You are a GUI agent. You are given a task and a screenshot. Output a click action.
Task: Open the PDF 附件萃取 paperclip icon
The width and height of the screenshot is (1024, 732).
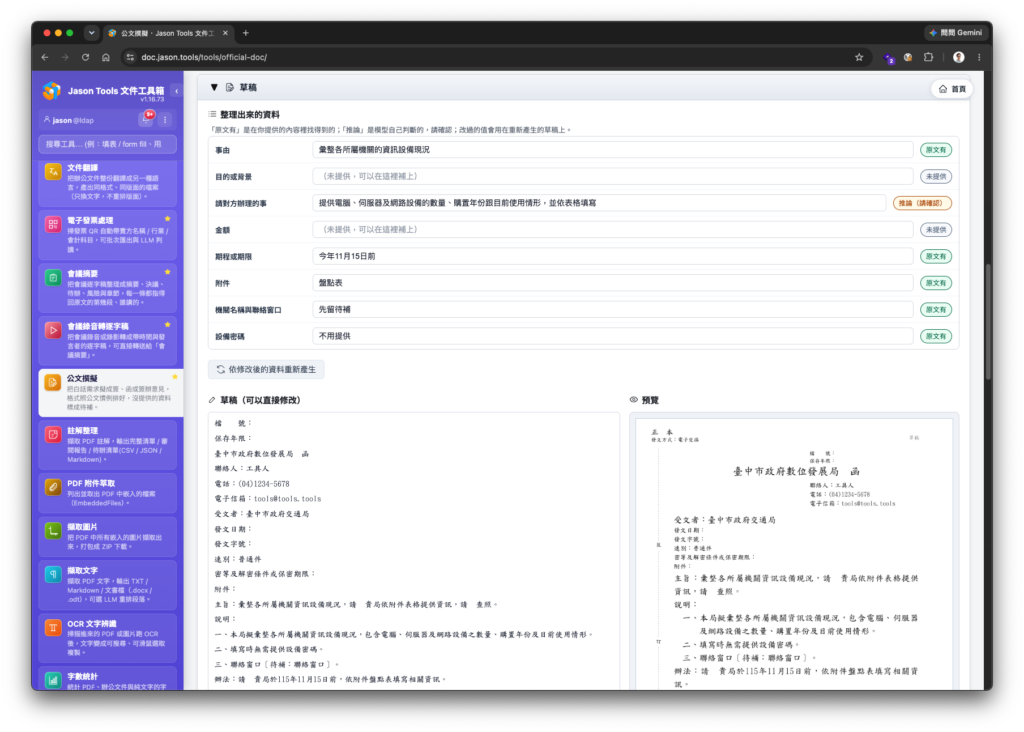click(x=53, y=487)
